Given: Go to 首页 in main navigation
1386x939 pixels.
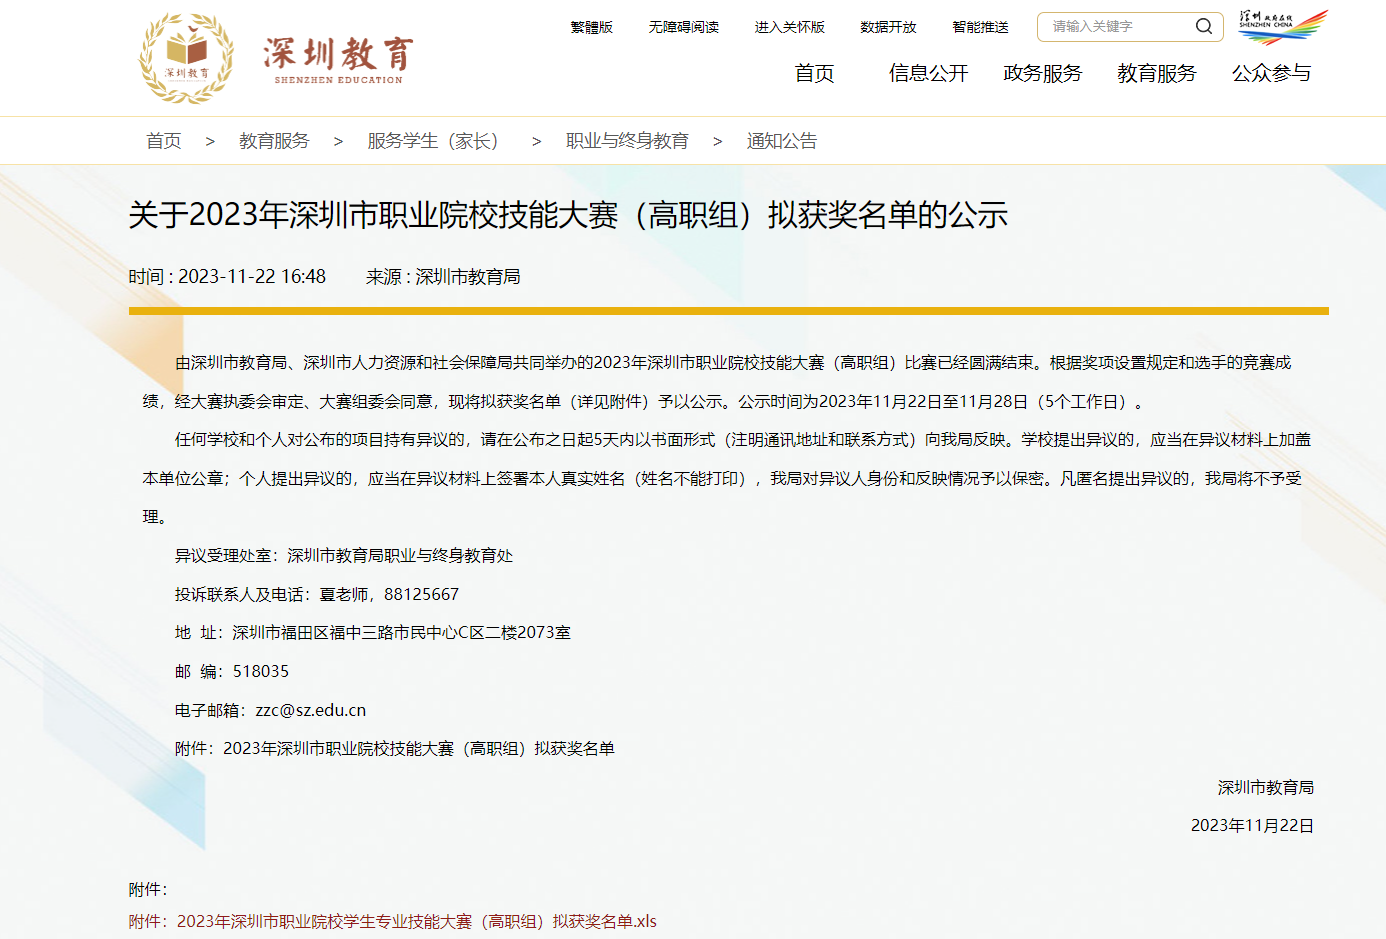Looking at the screenshot, I should tap(814, 73).
